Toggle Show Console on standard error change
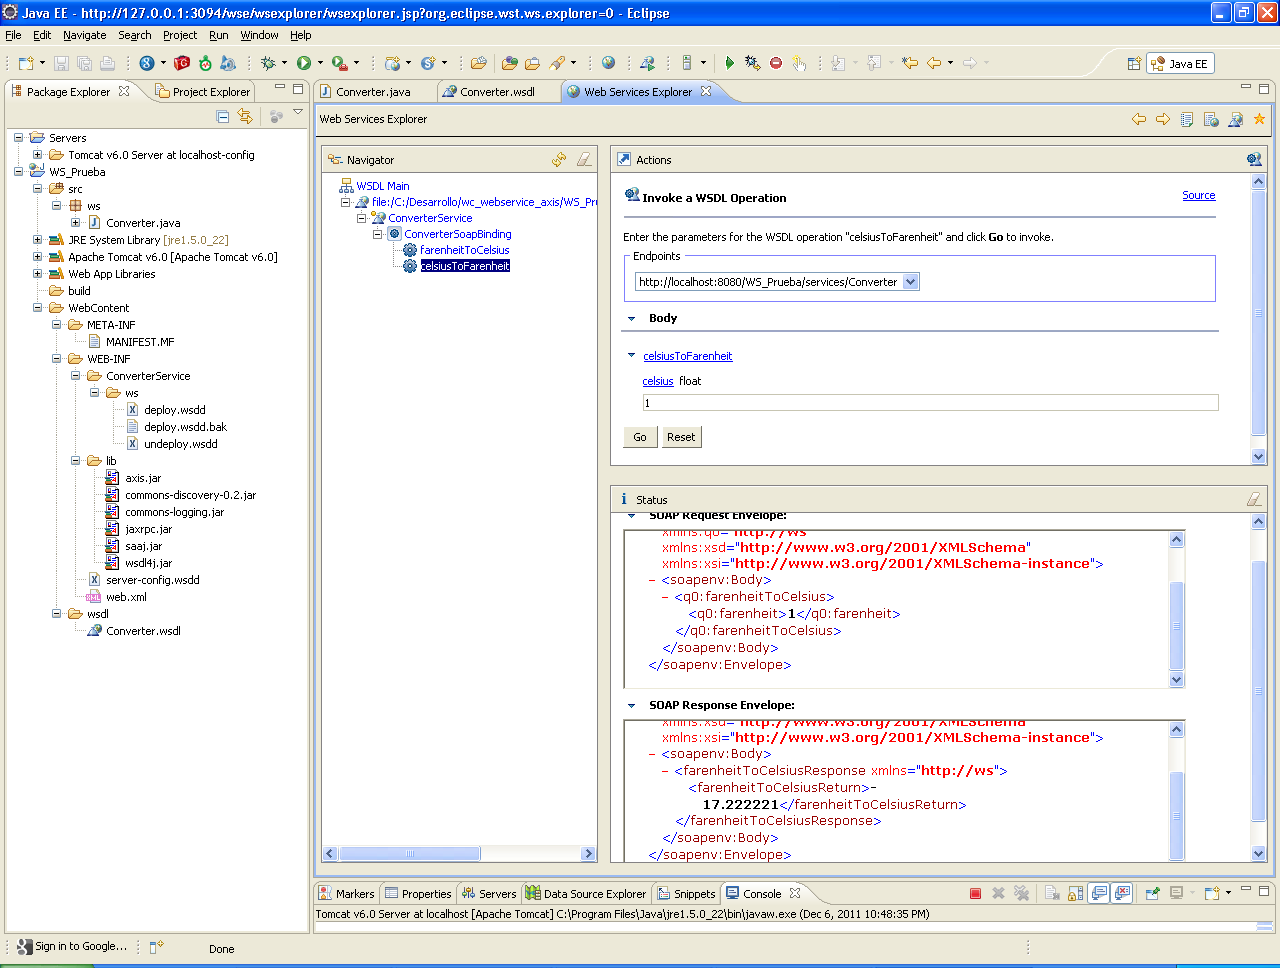The height and width of the screenshot is (968, 1280). pyautogui.click(x=1122, y=893)
